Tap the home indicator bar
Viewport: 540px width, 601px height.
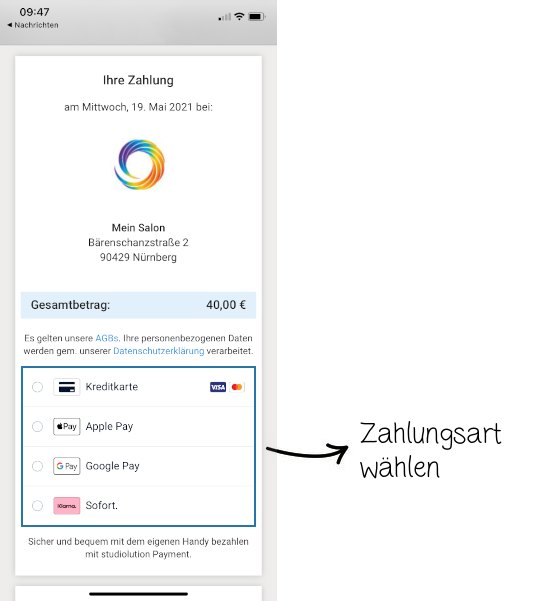click(138, 594)
